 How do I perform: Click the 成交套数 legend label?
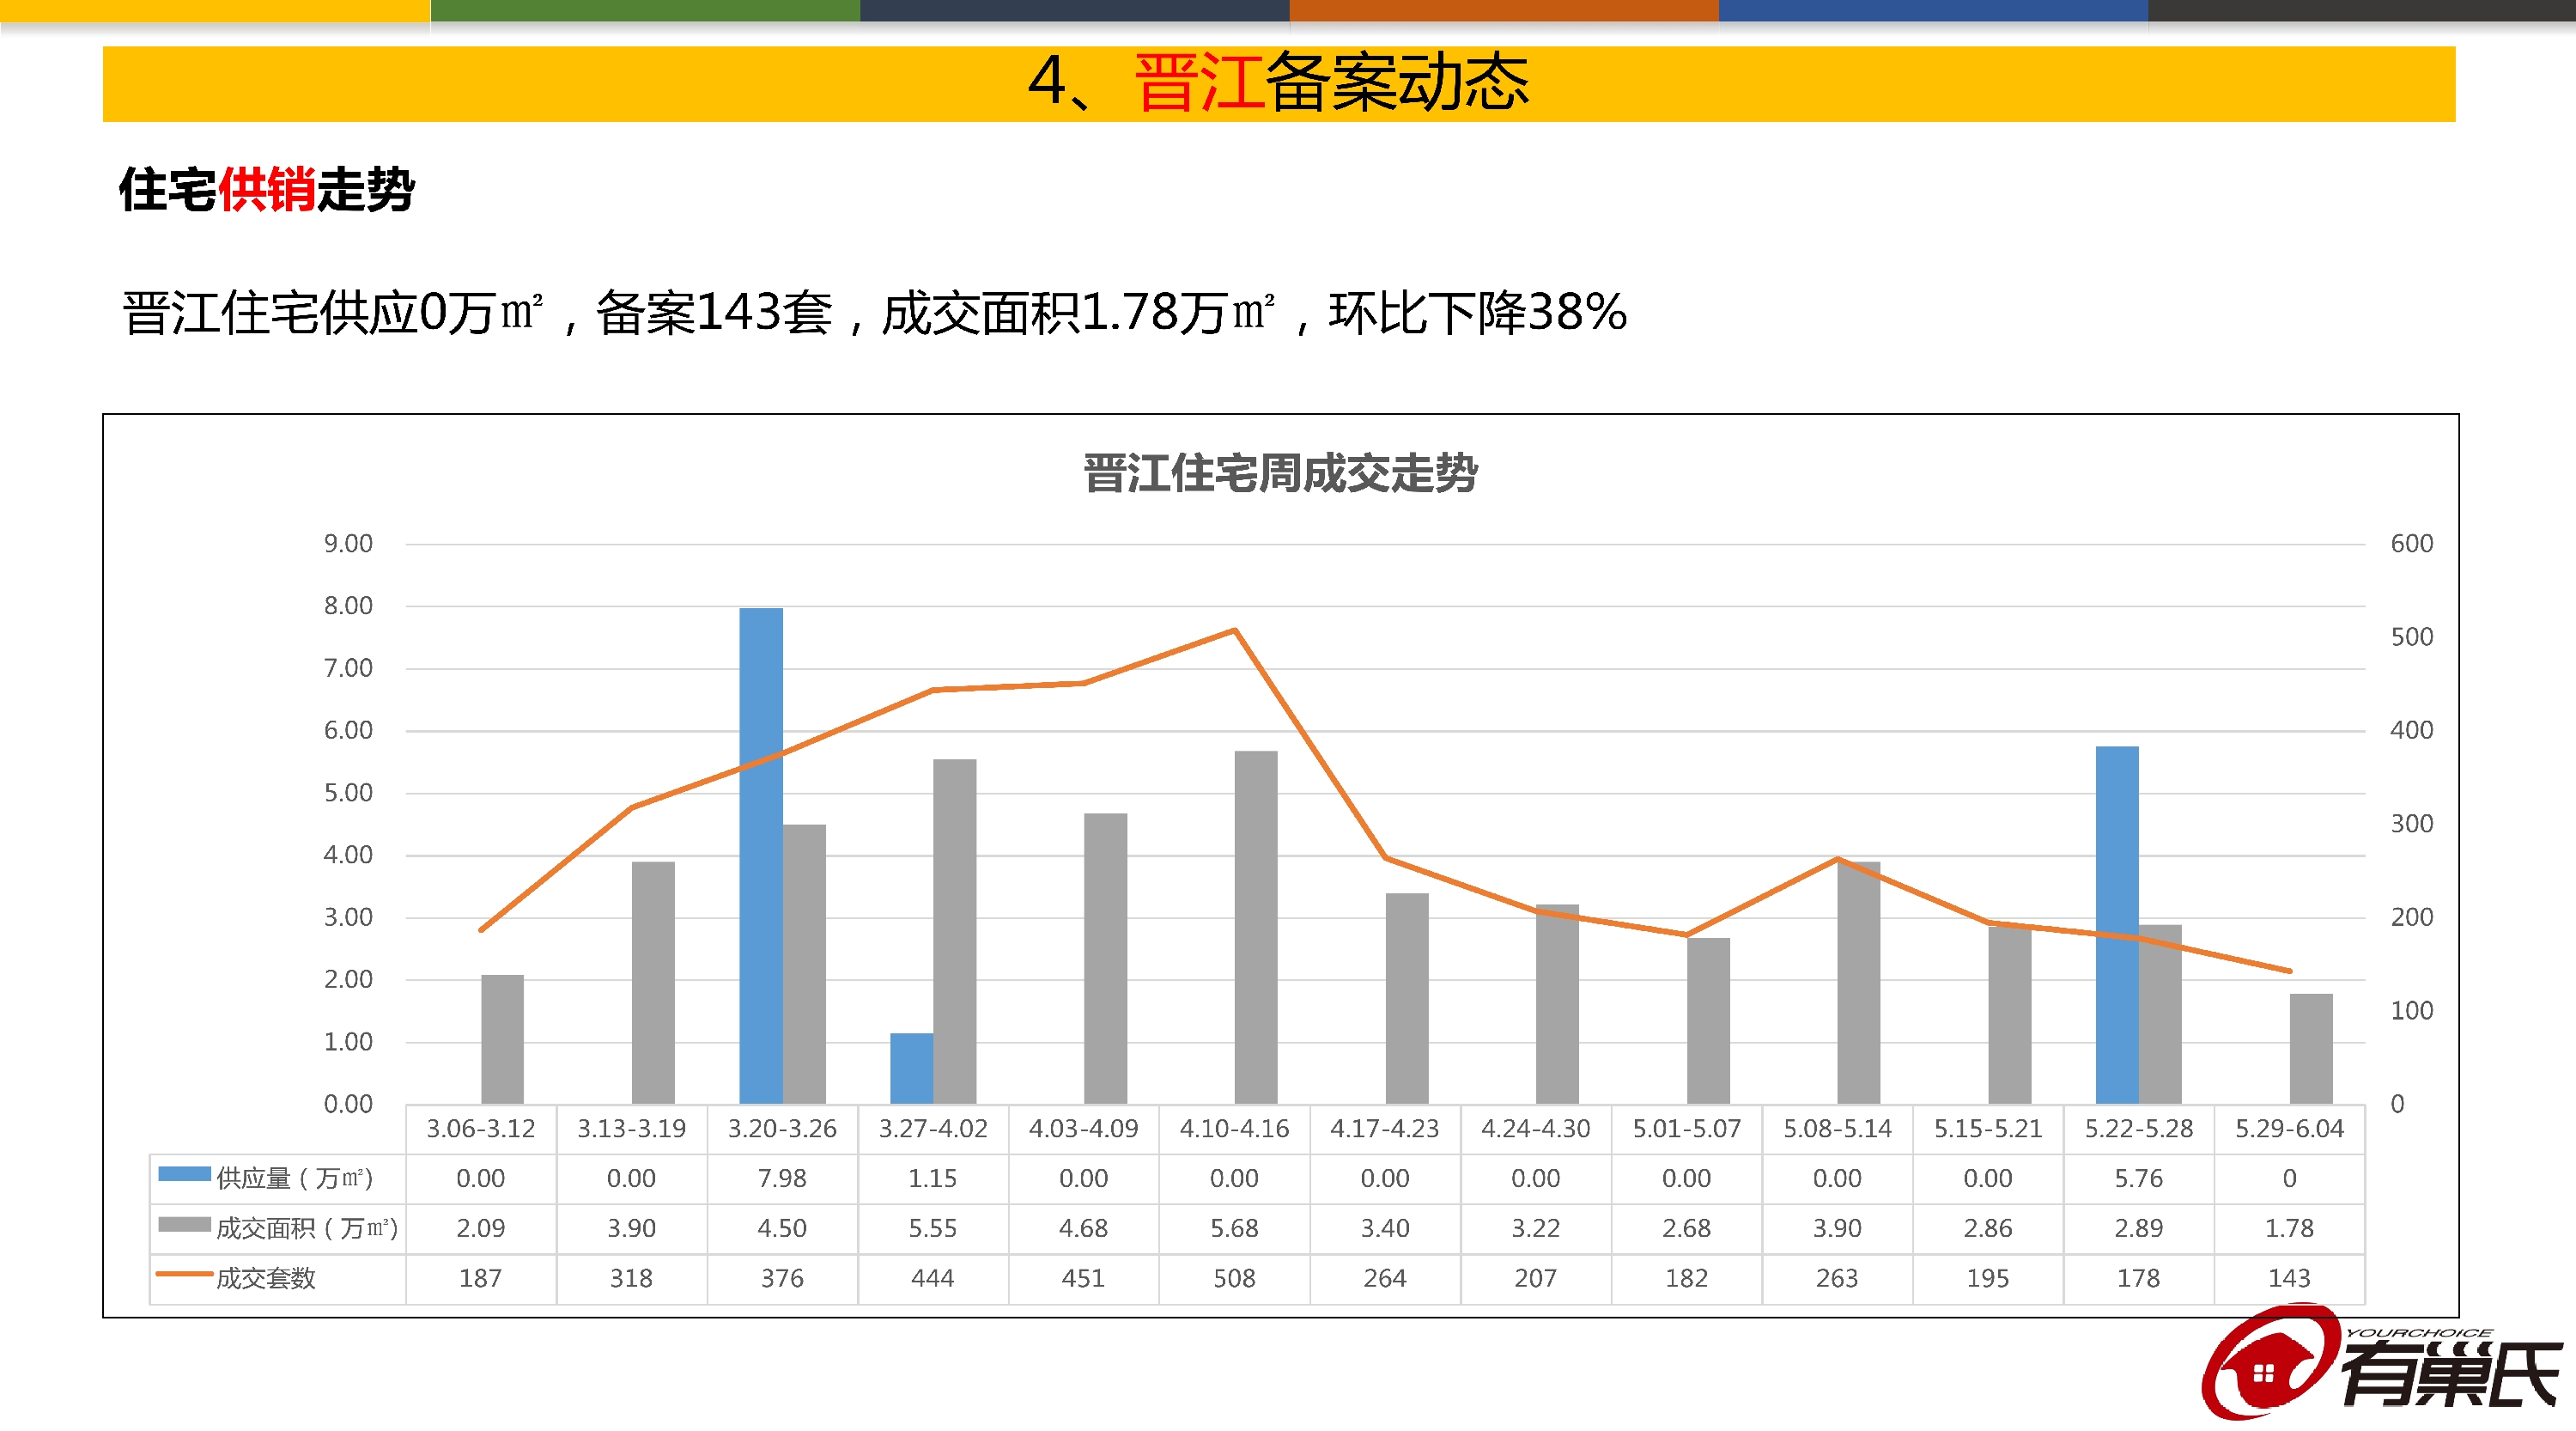(x=266, y=1278)
